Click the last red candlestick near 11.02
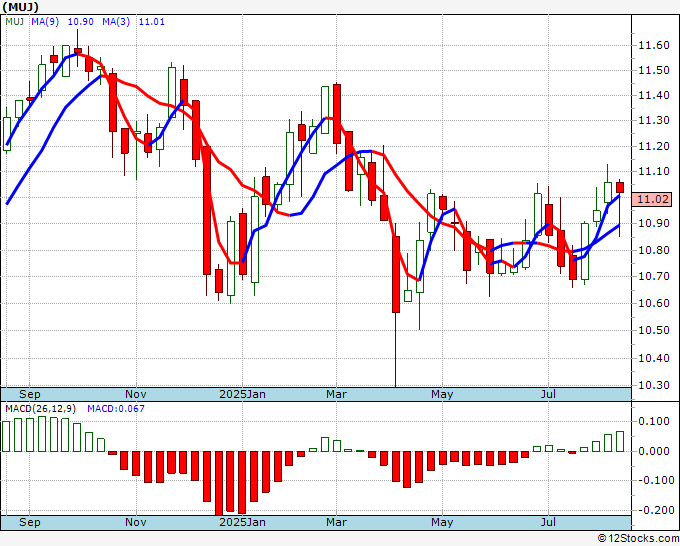This screenshot has width=680, height=546. point(620,187)
